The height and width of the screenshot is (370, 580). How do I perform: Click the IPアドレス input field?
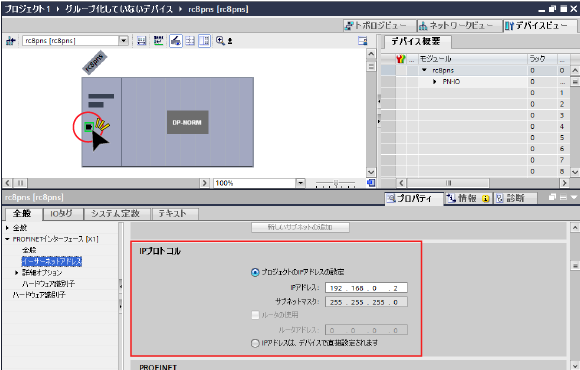[x=366, y=288]
